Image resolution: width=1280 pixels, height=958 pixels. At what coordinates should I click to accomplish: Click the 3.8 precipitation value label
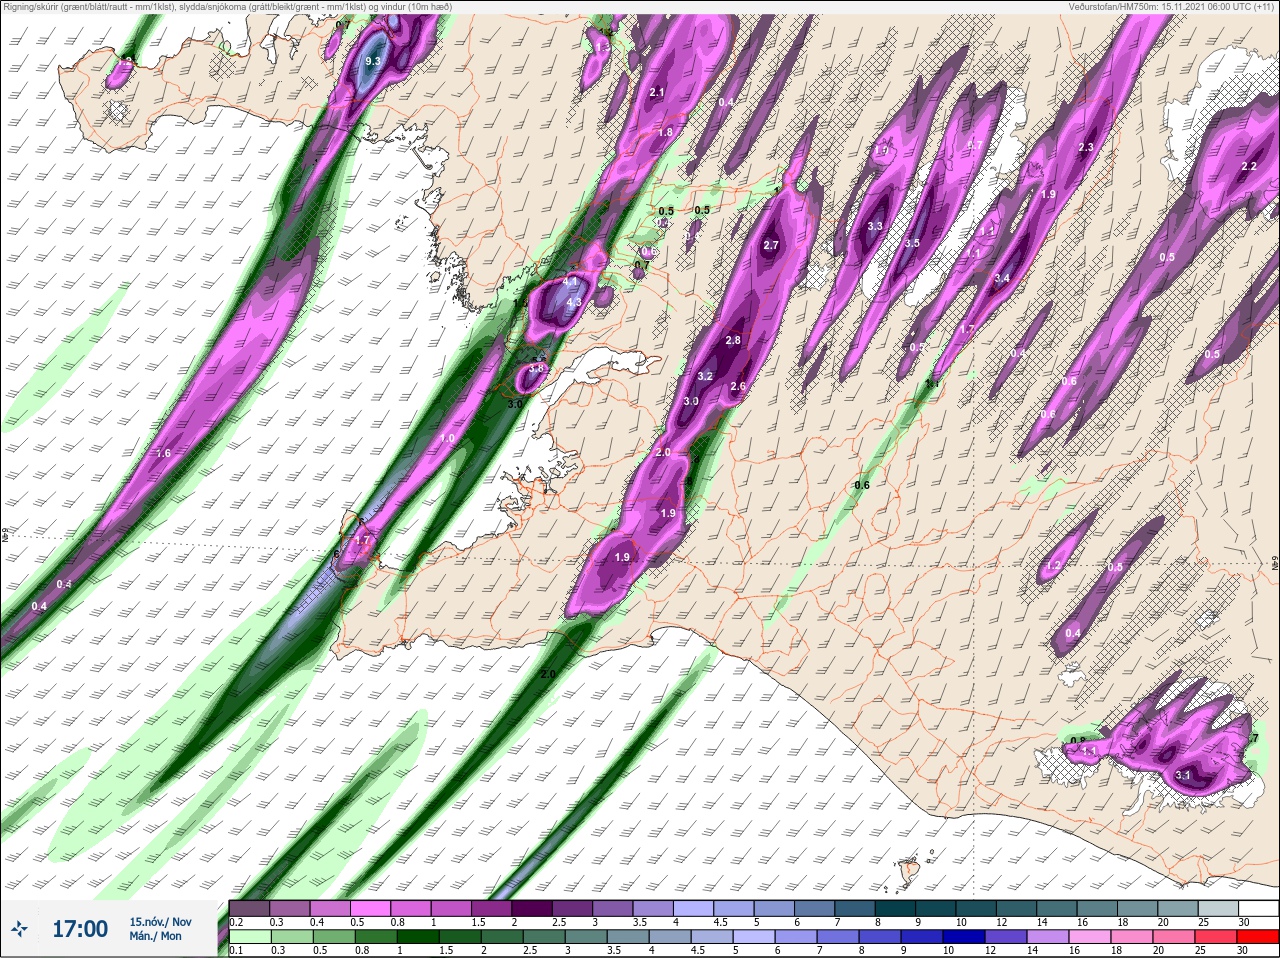point(537,368)
